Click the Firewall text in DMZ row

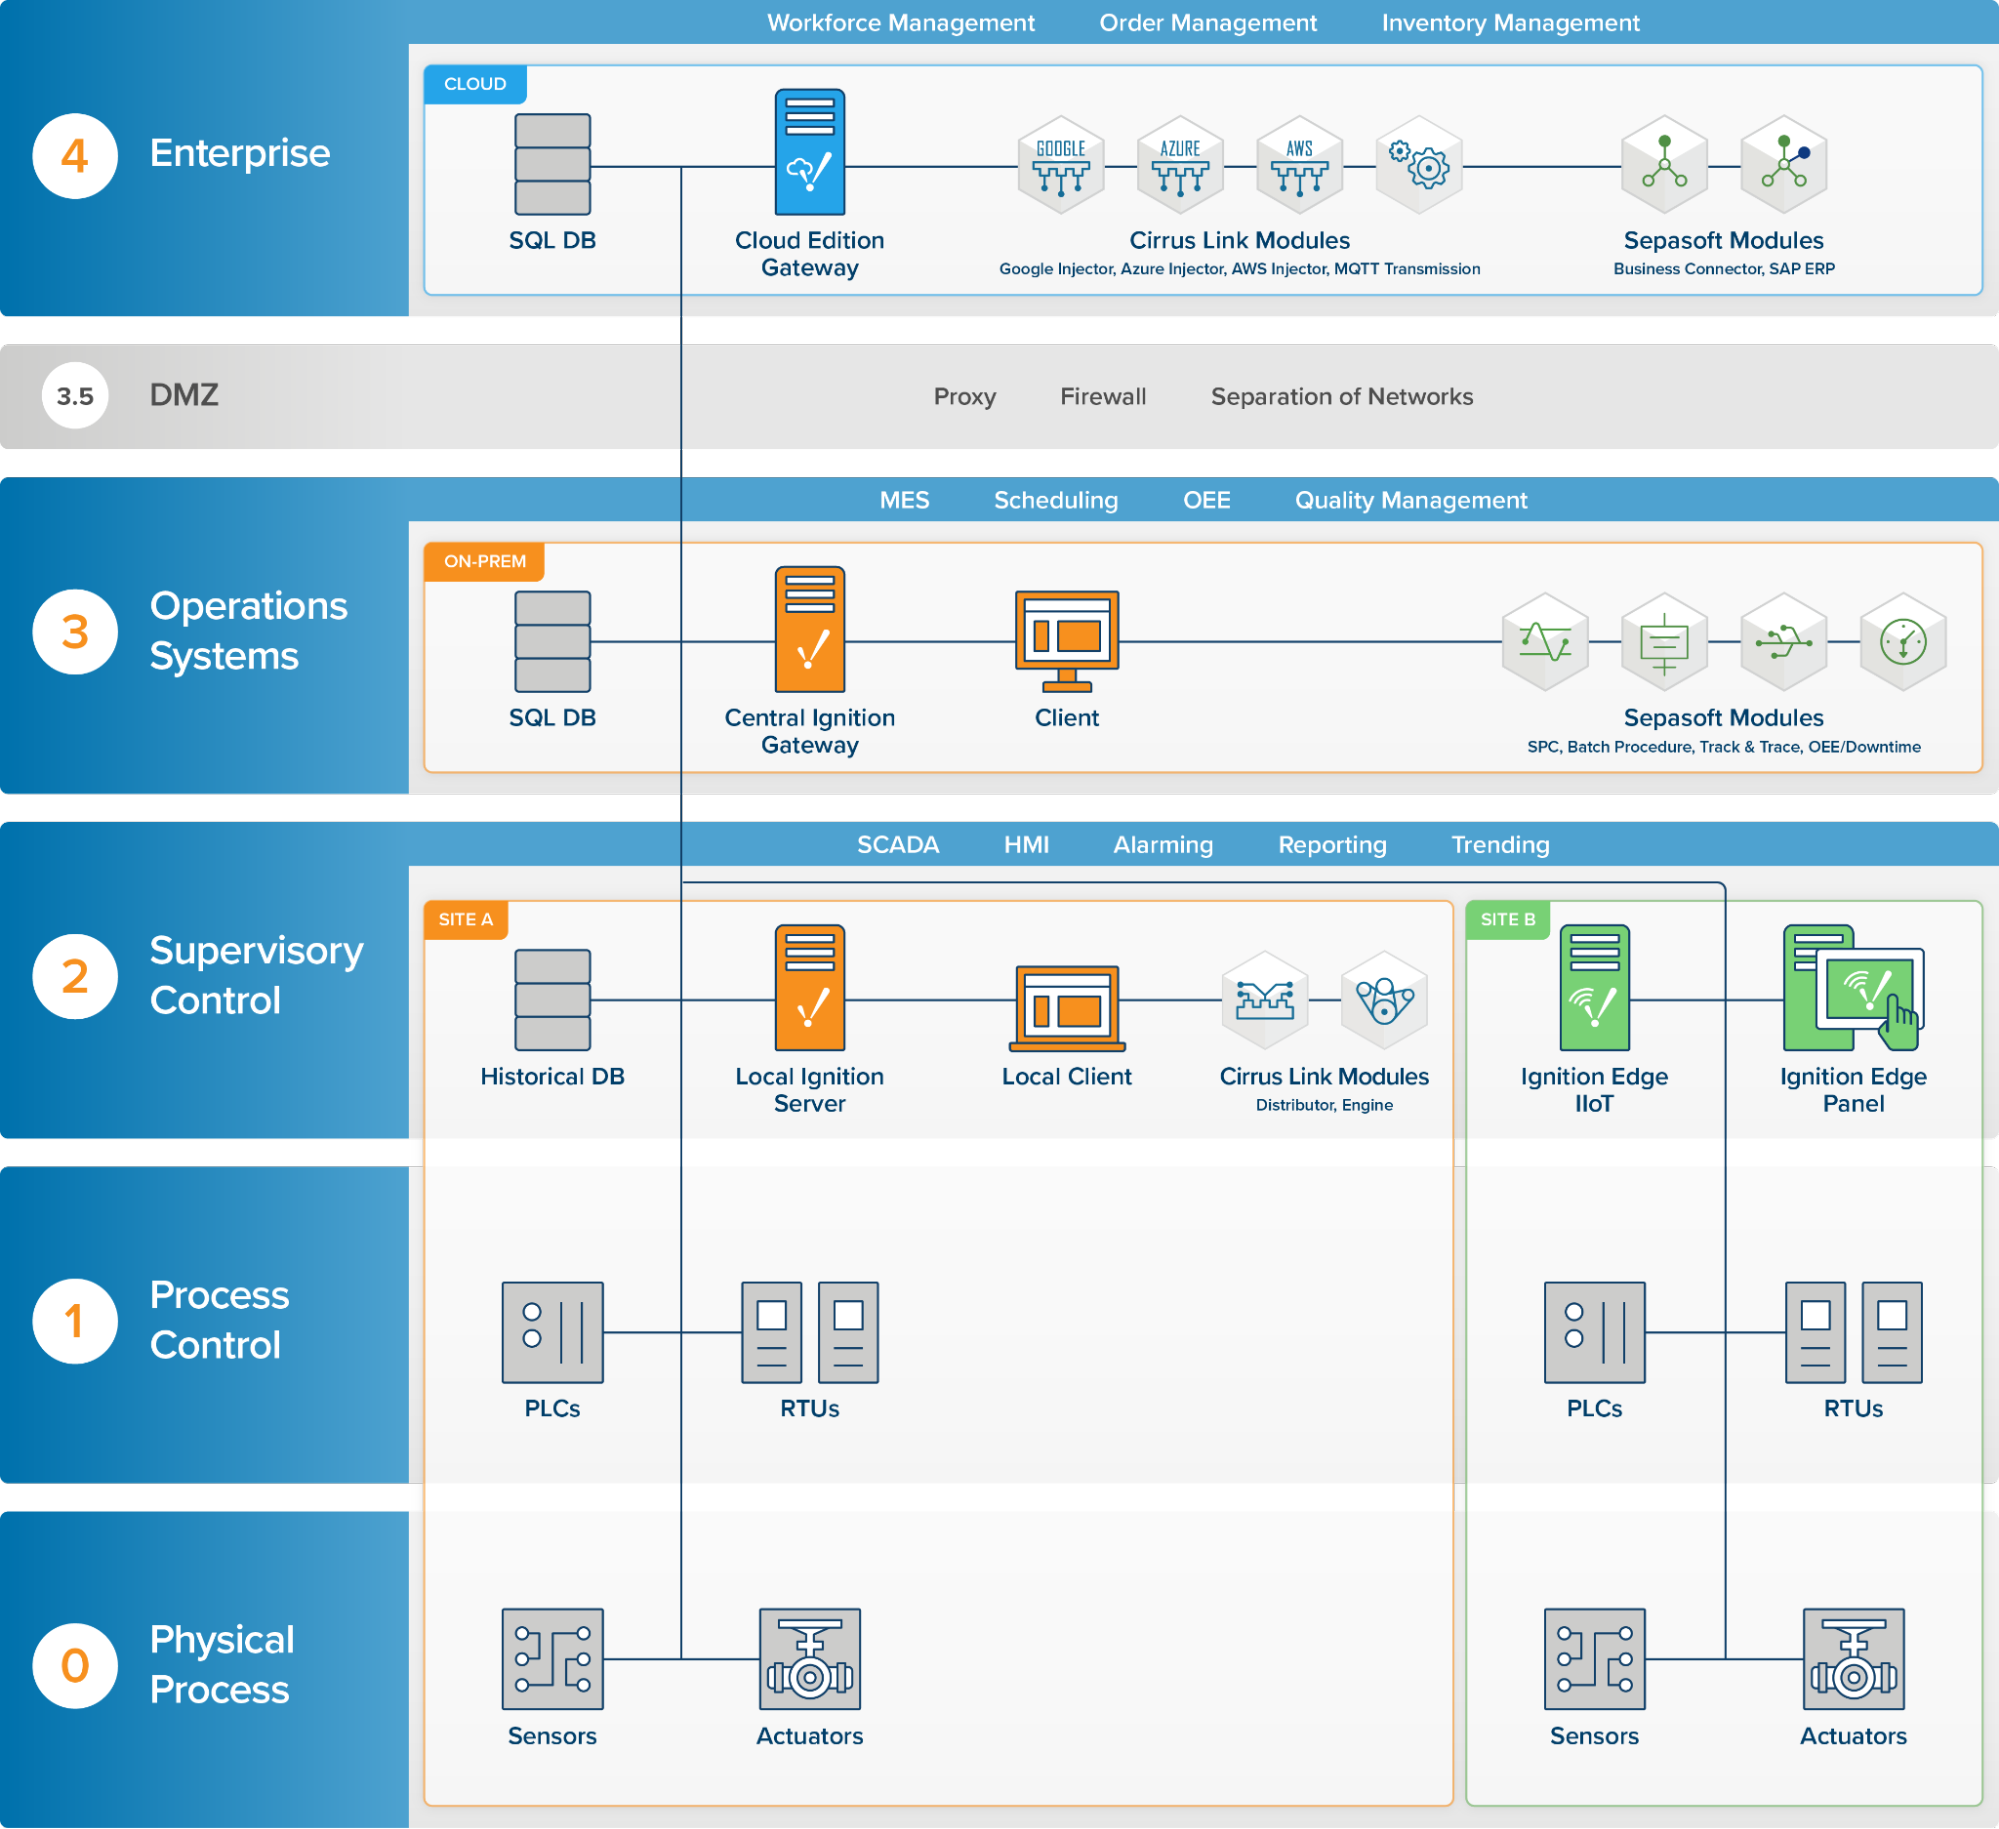(1102, 397)
